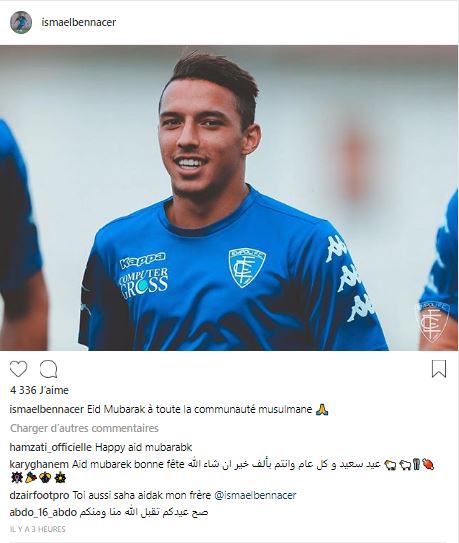Open comments via speech bubble icon
The width and height of the screenshot is (459, 543).
point(48,369)
